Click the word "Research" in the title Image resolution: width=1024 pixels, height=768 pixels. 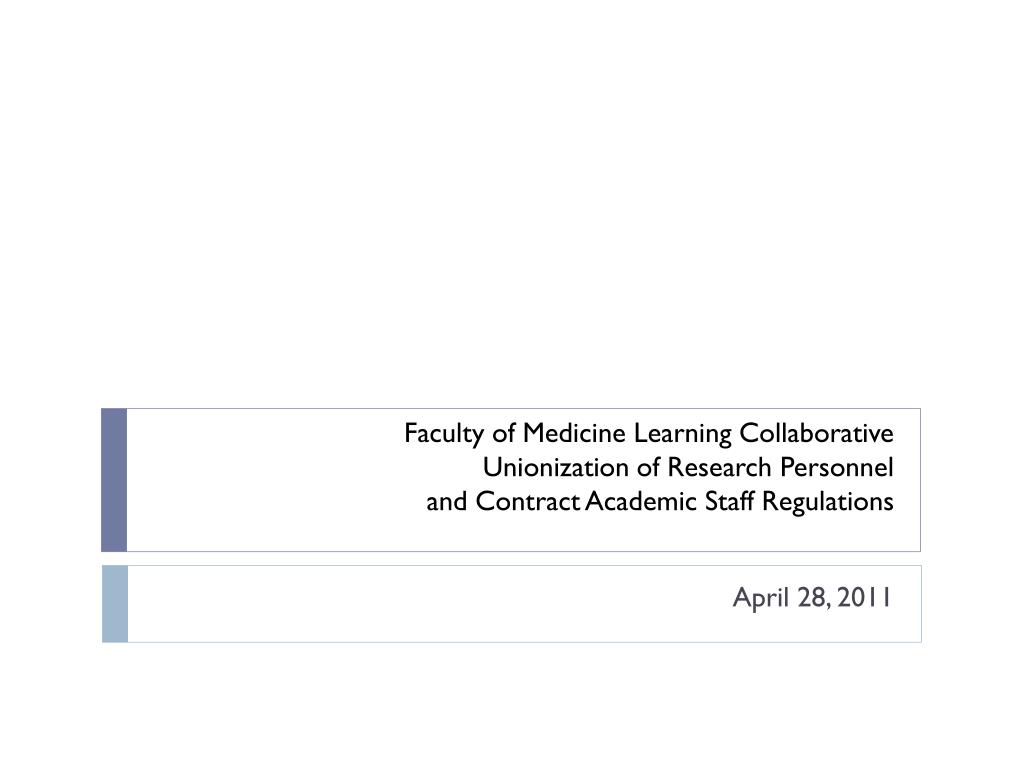pos(720,468)
